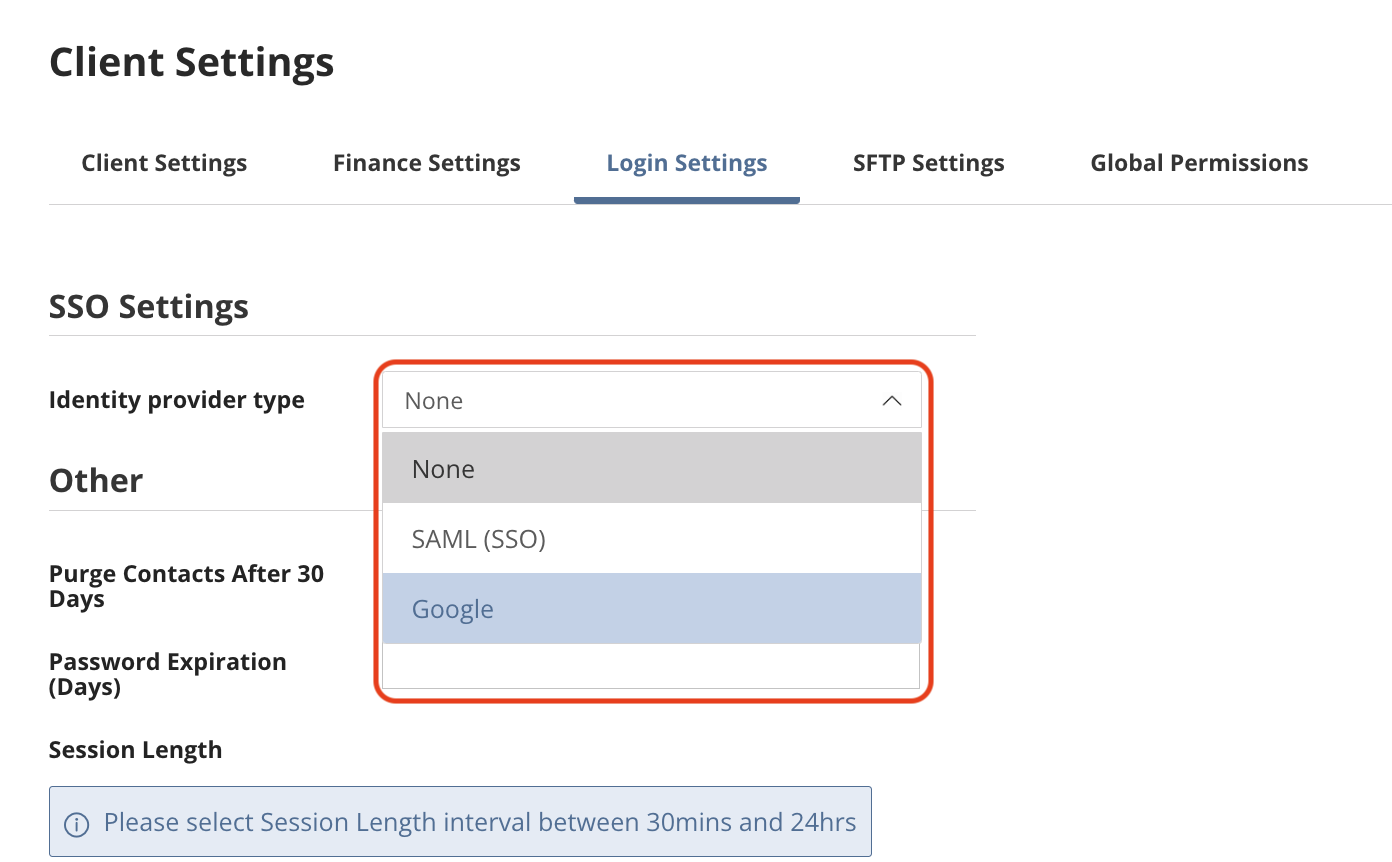Select the Login Settings tab
Viewport: 1392px width, 862px height.
click(687, 164)
